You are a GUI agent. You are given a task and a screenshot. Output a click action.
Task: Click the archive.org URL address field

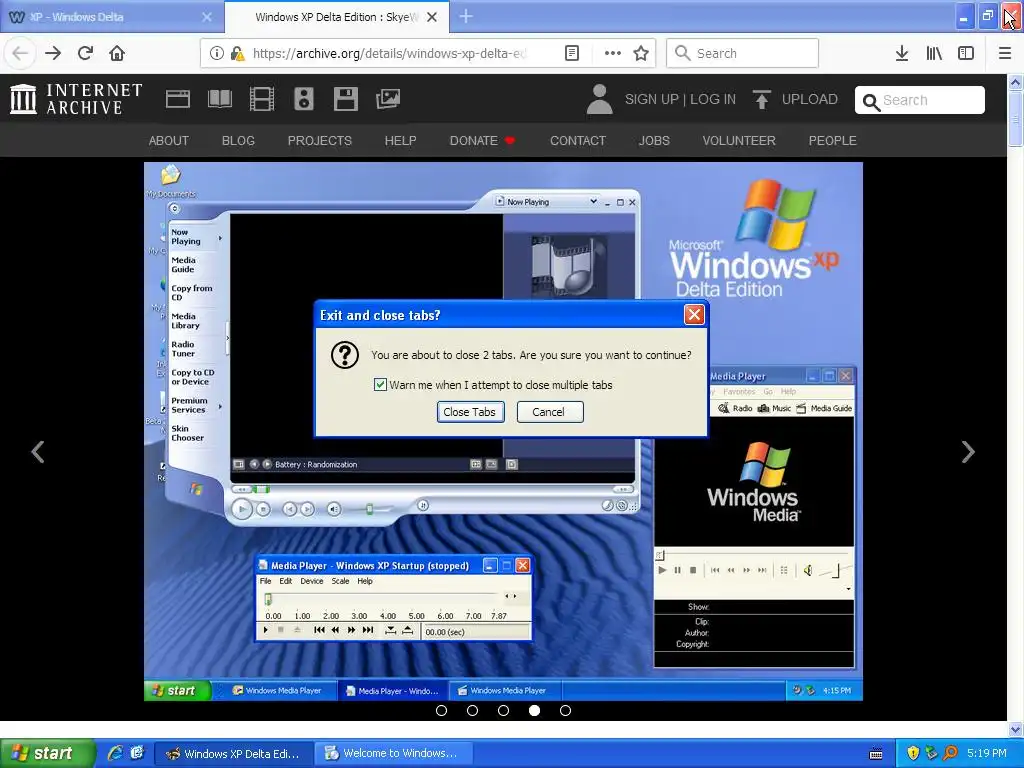click(x=389, y=53)
